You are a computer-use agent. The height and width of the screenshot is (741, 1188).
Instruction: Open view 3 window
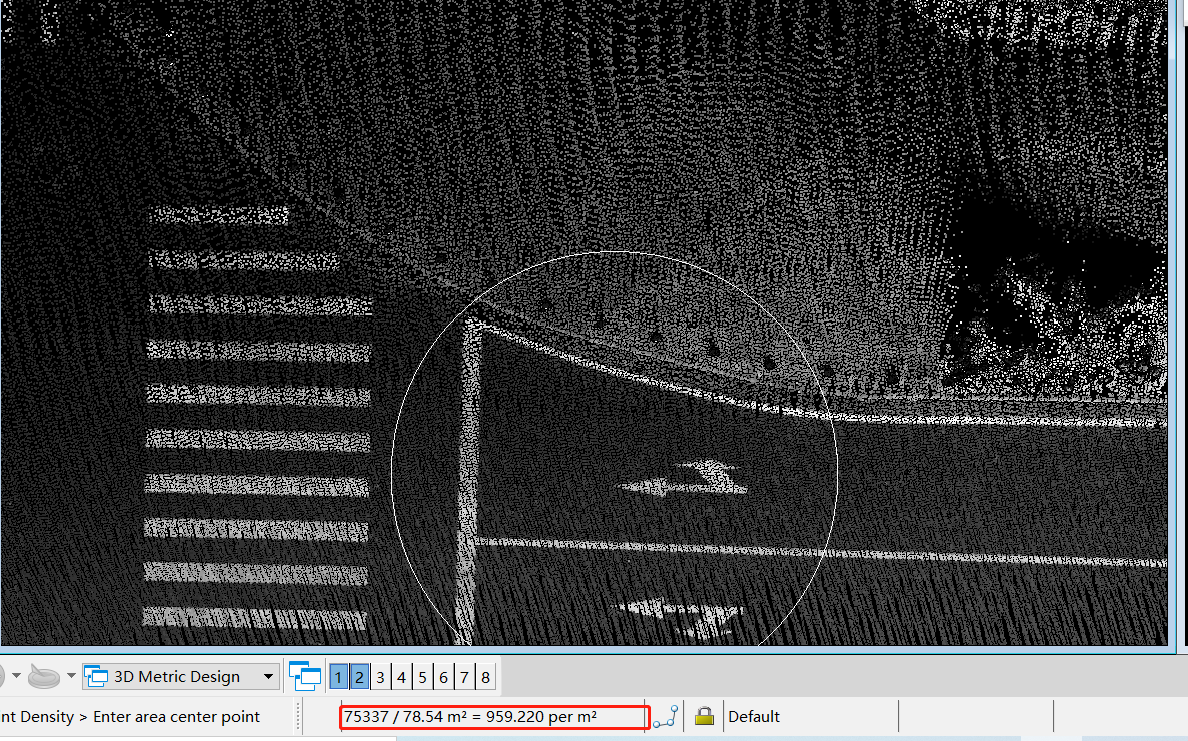click(x=380, y=677)
